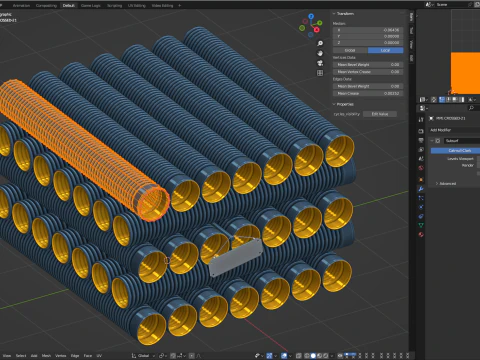This screenshot has width=480, height=360.
Task: Open the Properties editor type dropdown
Action: click(x=423, y=108)
